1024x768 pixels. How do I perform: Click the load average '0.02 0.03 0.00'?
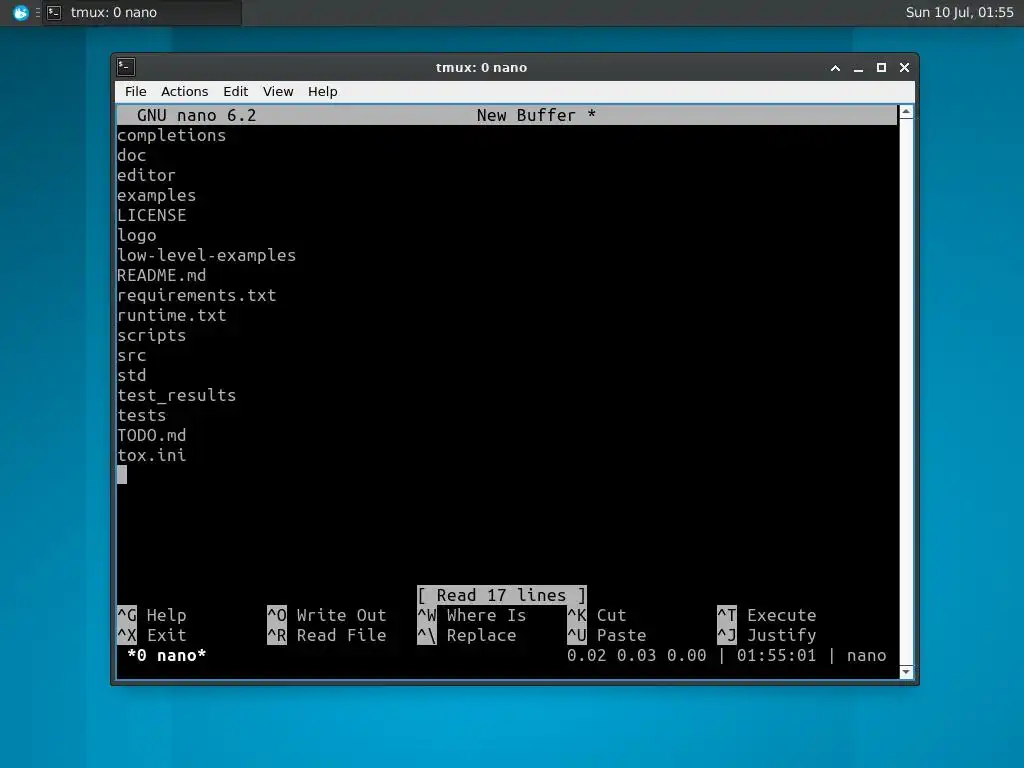coord(637,656)
